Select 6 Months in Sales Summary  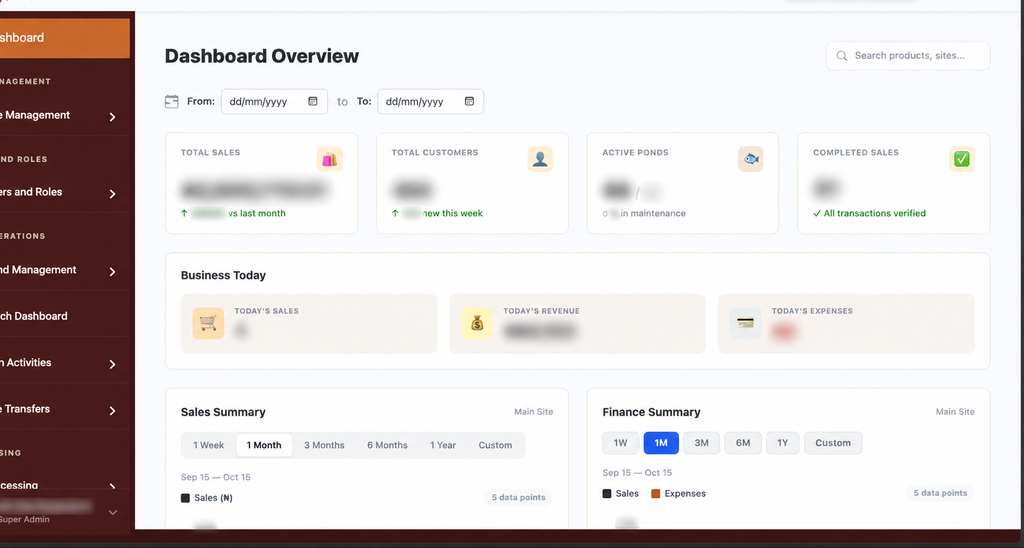tap(387, 445)
